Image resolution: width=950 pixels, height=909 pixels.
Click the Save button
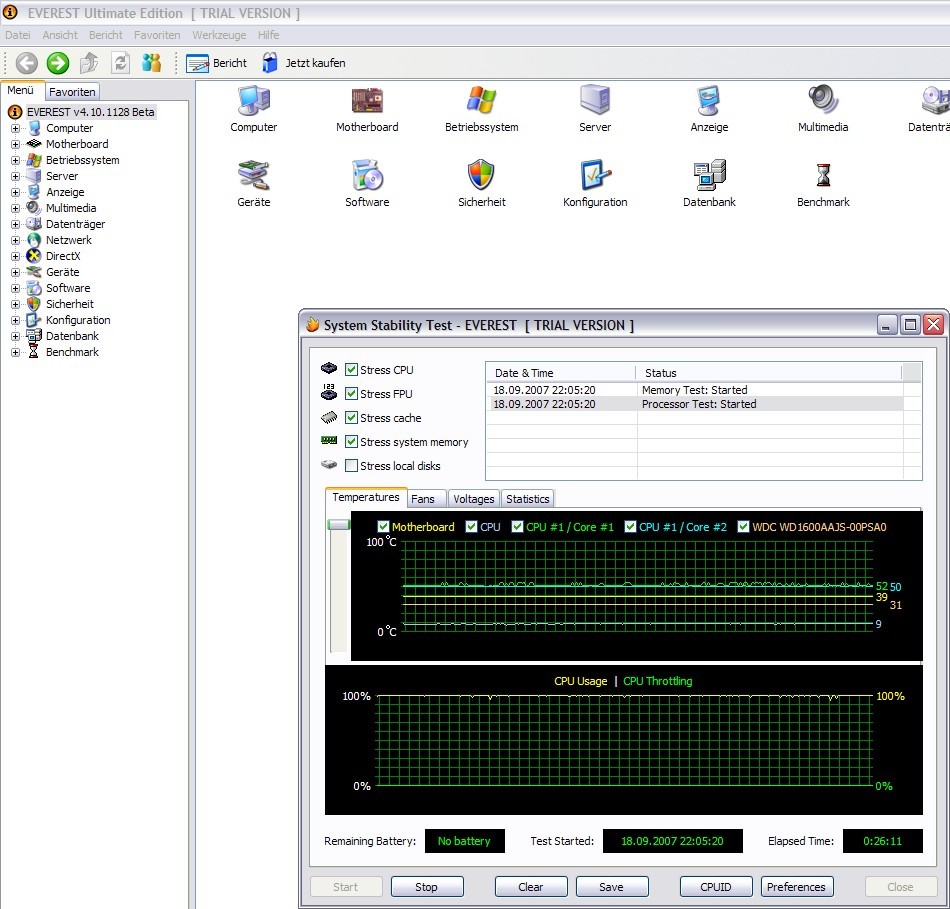pos(611,887)
